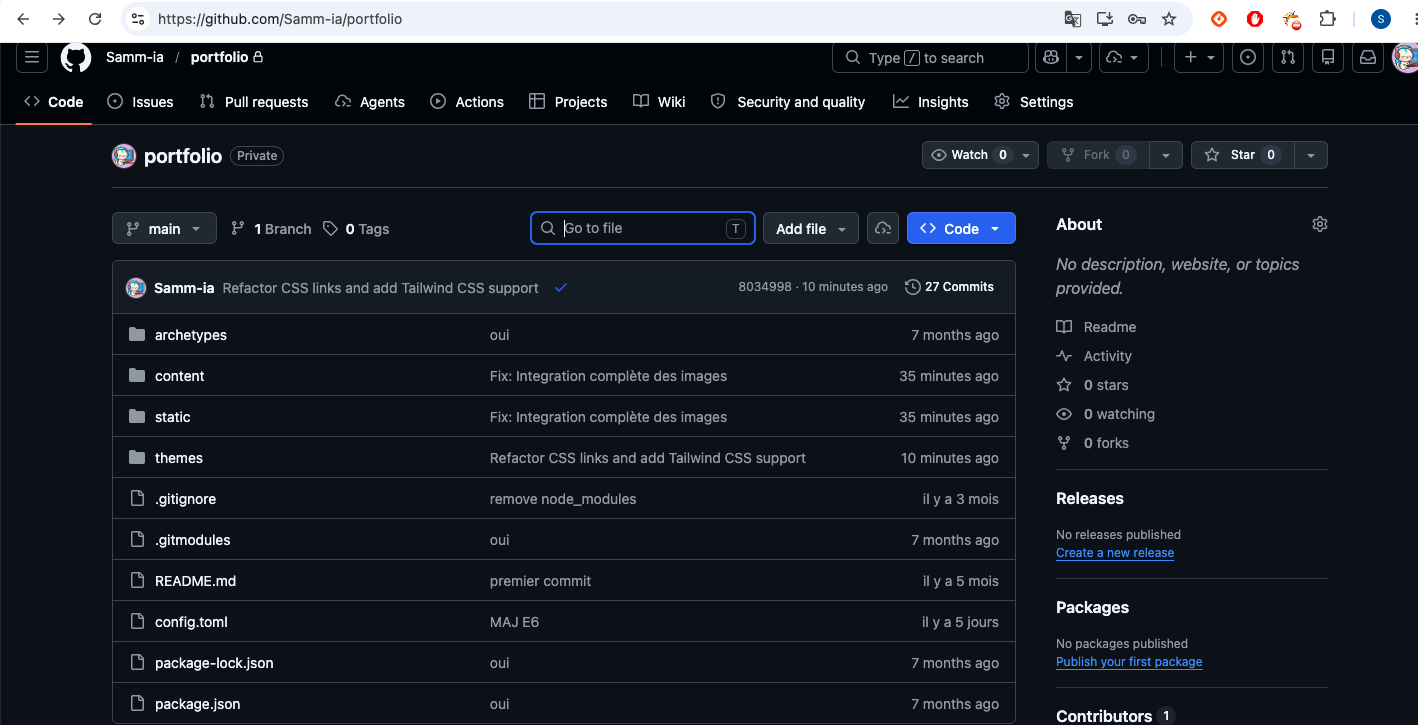Watch the portfolio repository
This screenshot has width=1418, height=725.
tap(981, 155)
